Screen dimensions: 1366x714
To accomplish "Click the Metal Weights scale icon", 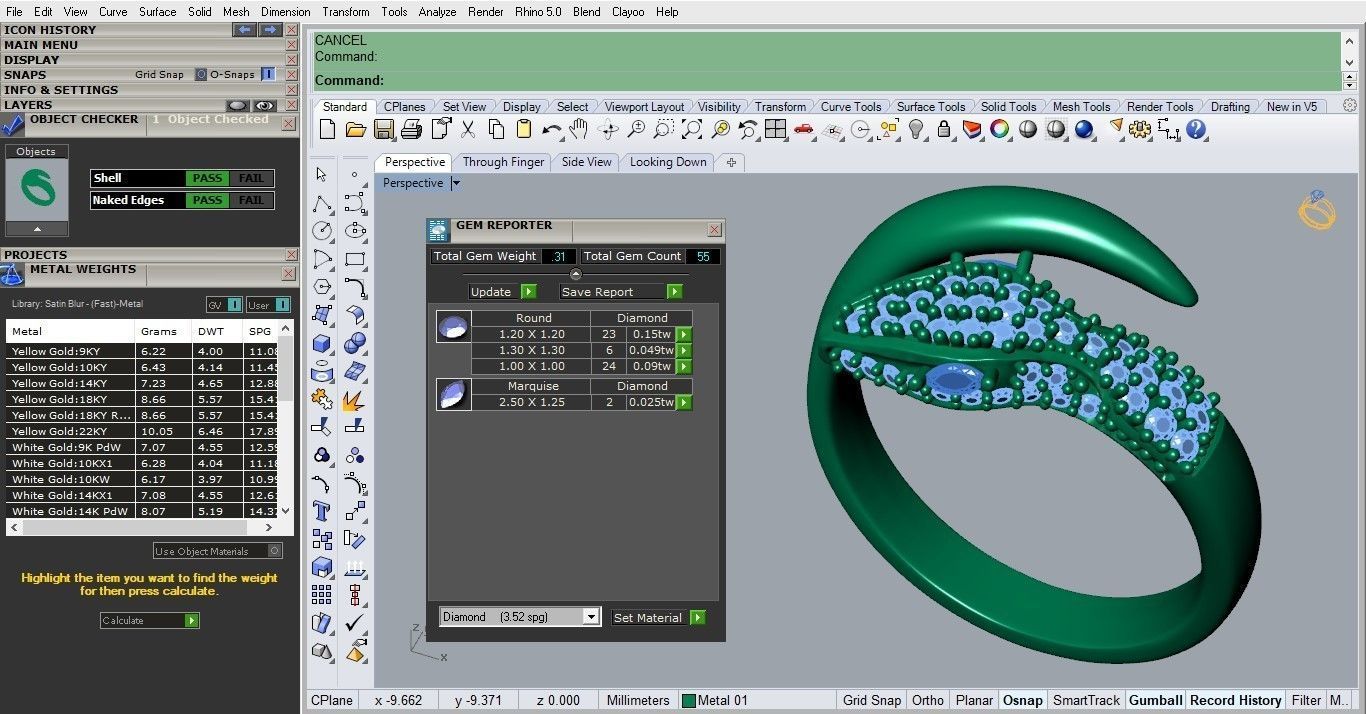I will [12, 275].
